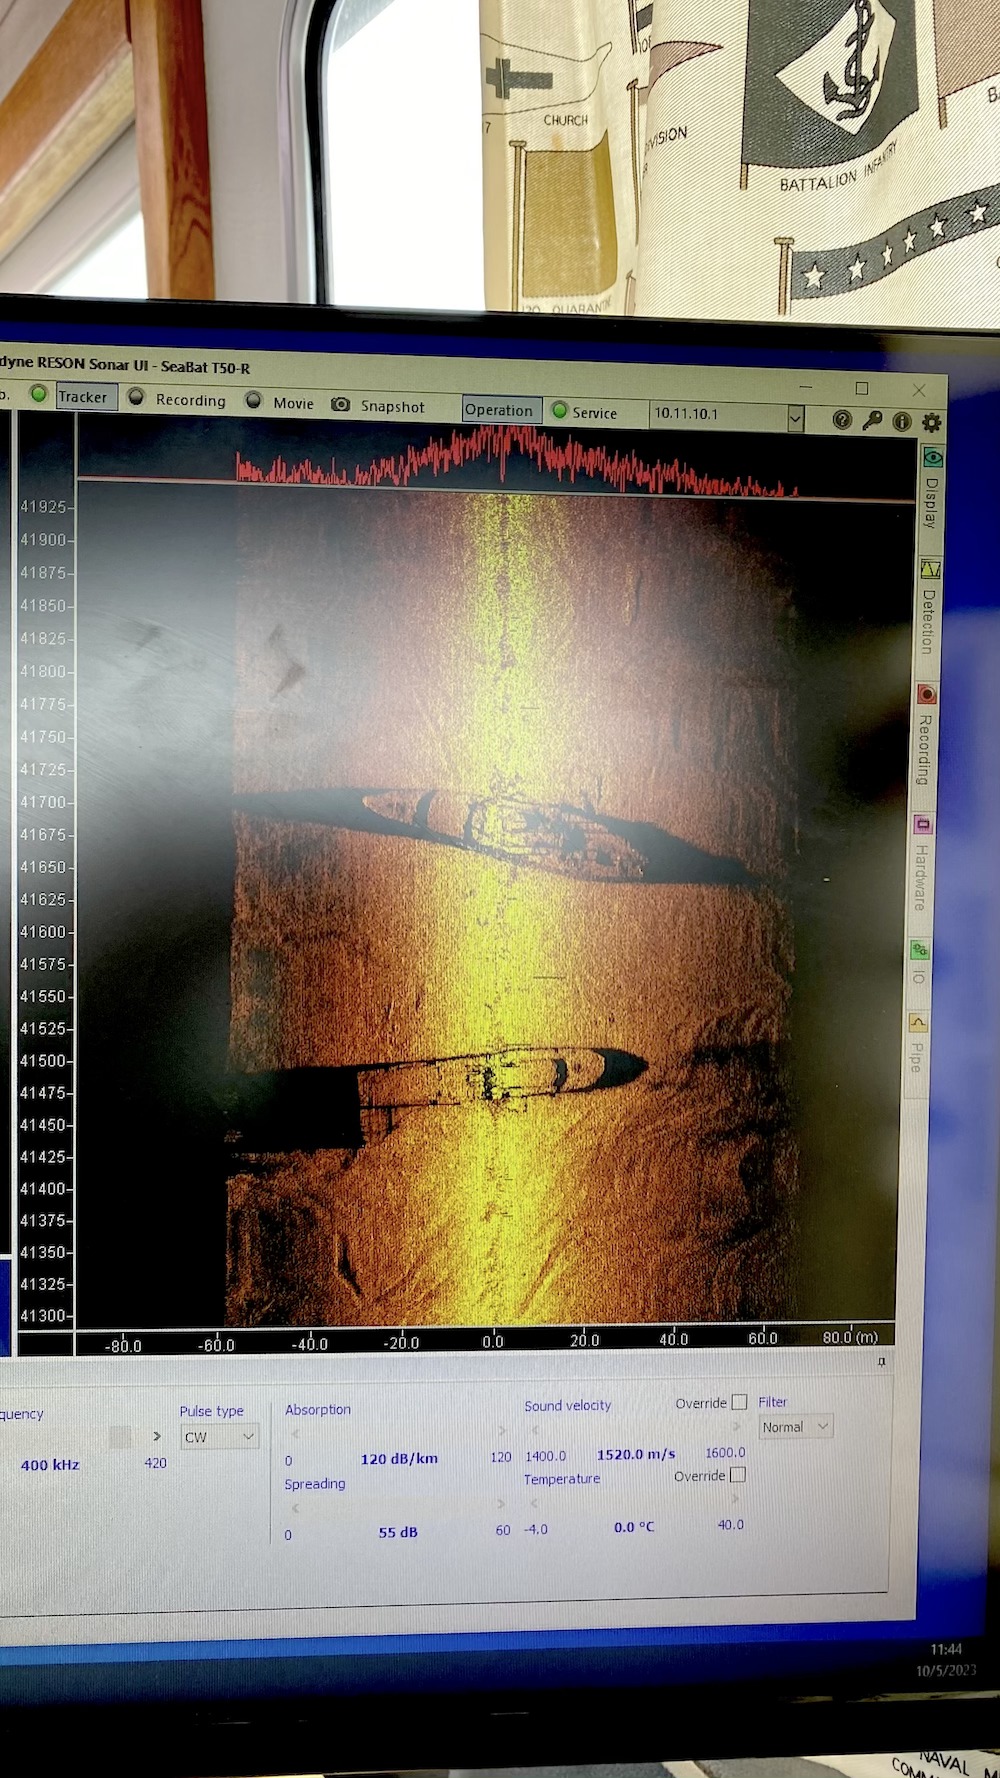The image size is (1000, 1778).
Task: Expand the sonar IP address dropdown arrow
Action: [x=795, y=418]
